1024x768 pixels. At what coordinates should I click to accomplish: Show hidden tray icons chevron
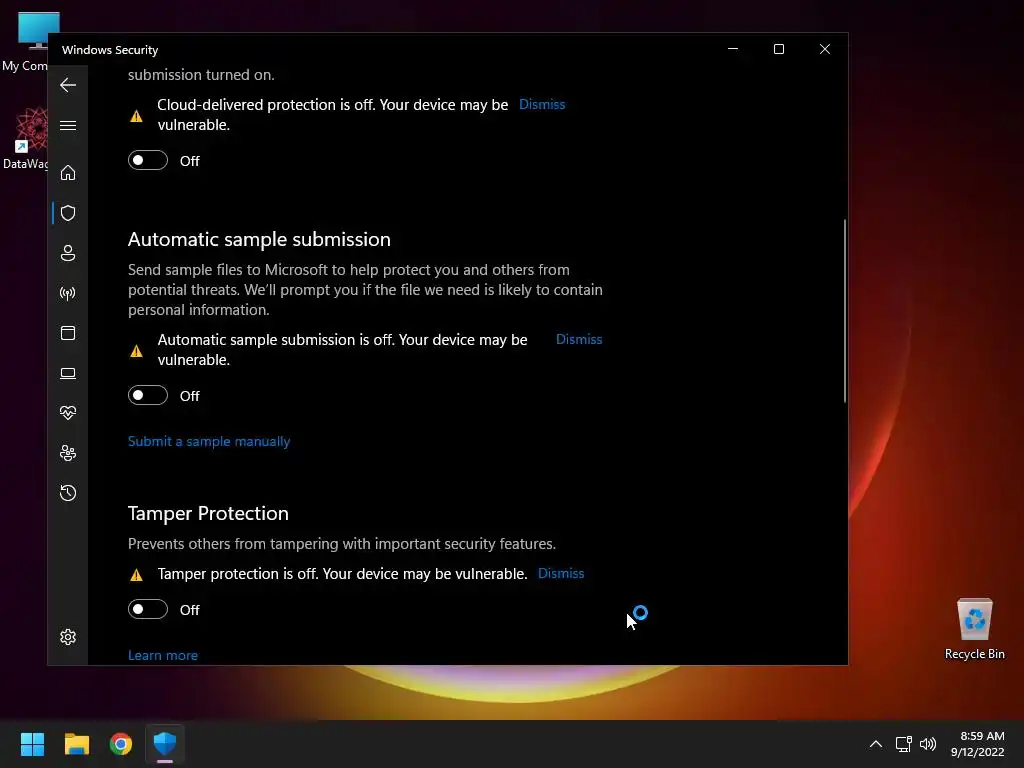pos(876,744)
